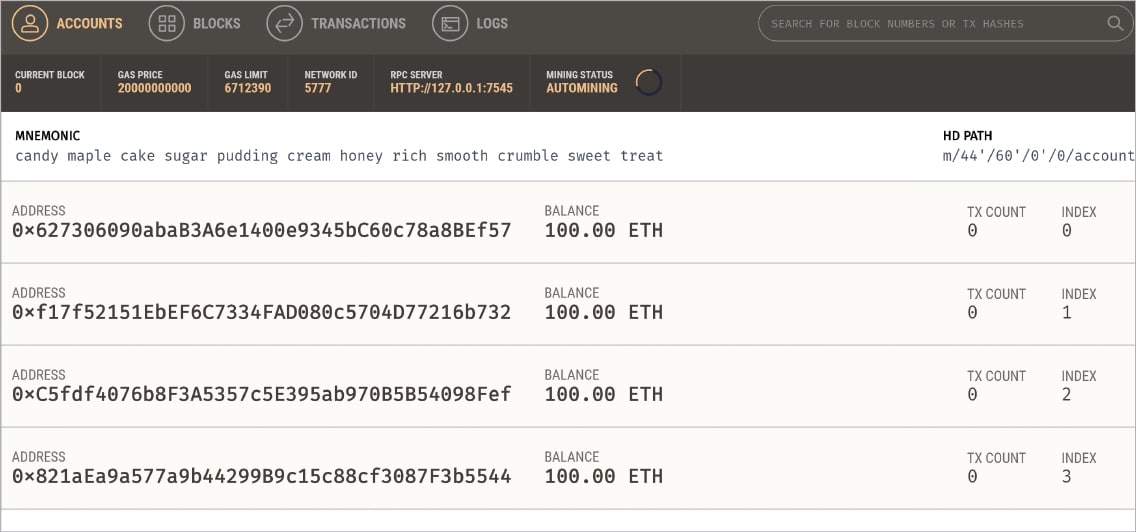1136x532 pixels.
Task: Click the search magnifier icon
Action: (1115, 23)
